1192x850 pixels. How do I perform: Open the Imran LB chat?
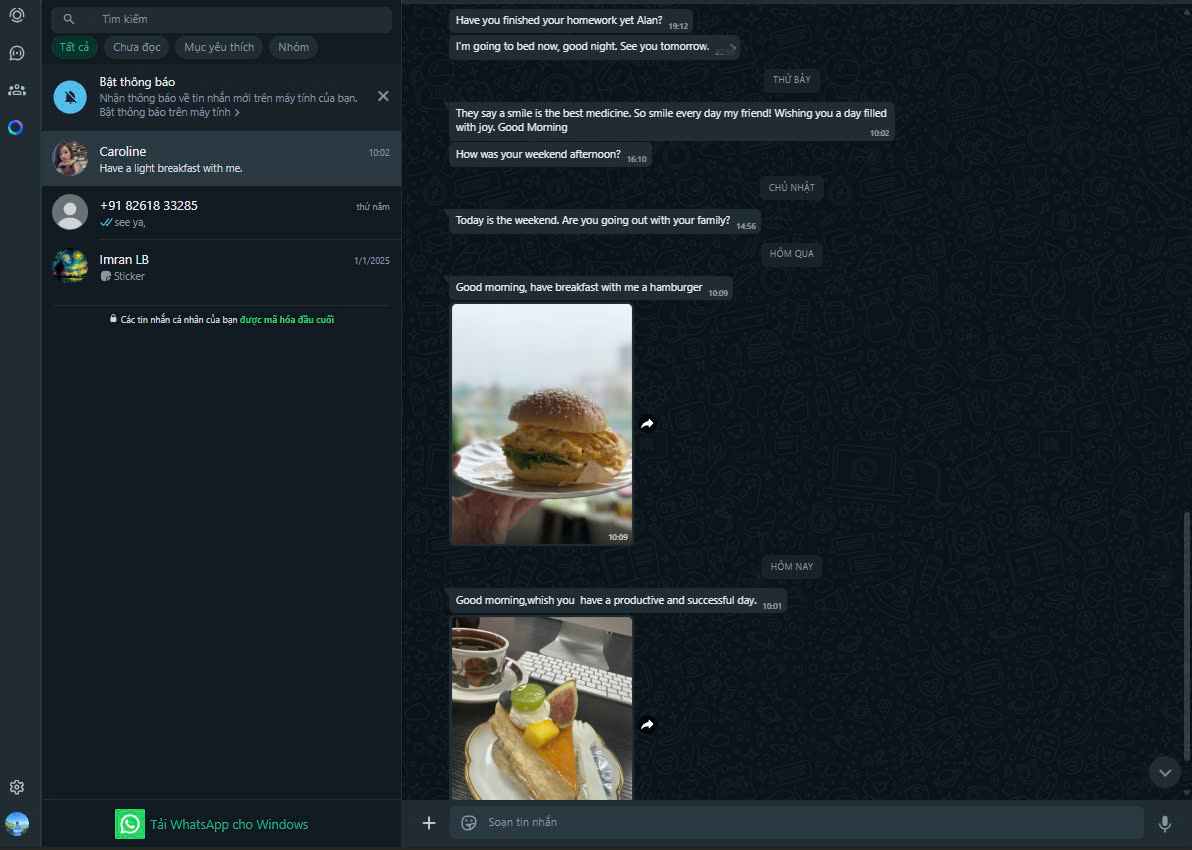click(220, 267)
